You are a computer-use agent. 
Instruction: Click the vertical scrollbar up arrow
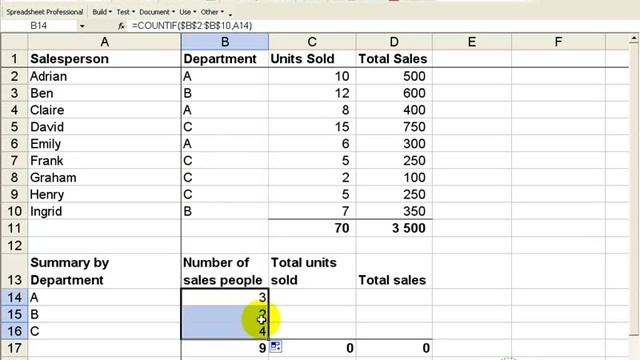pos(634,39)
